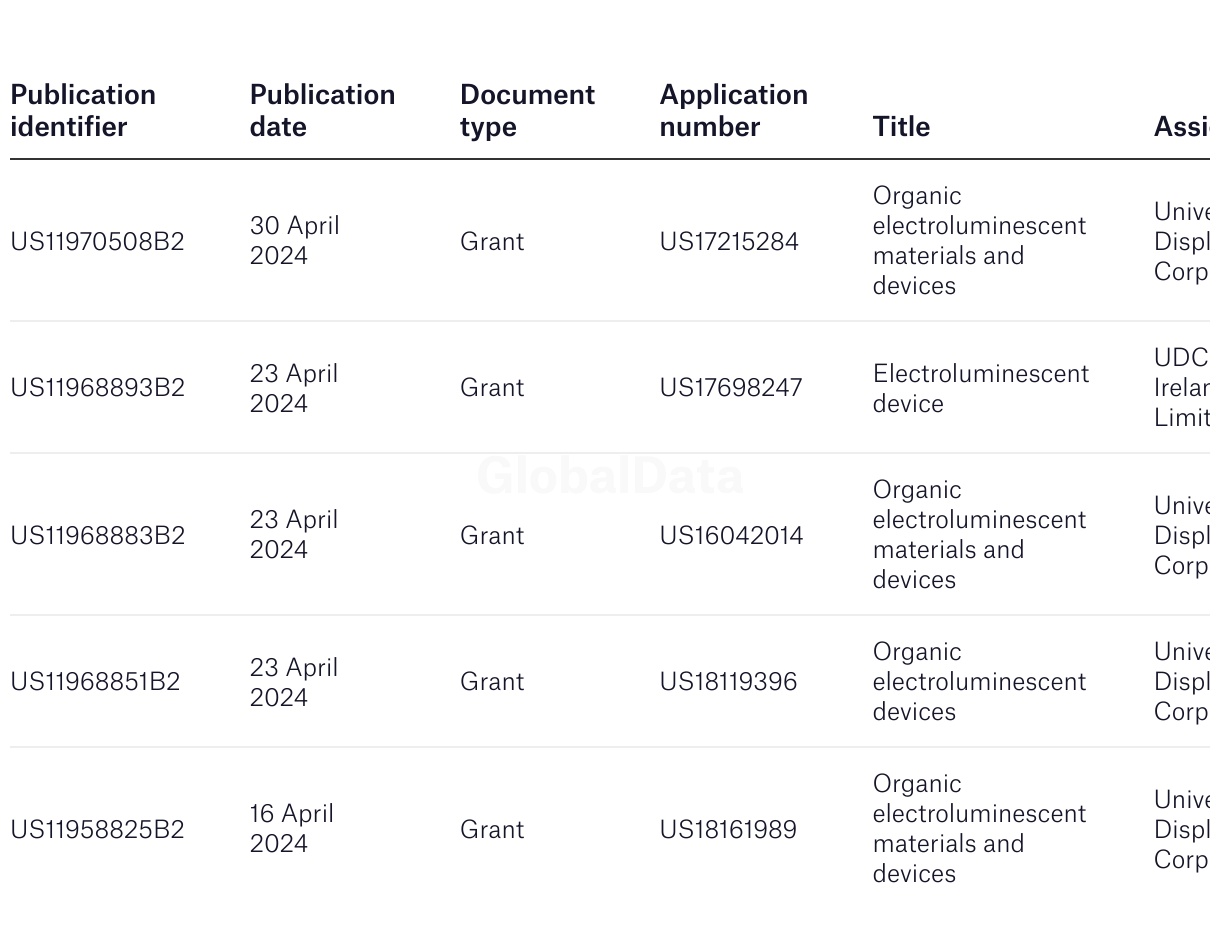Click the UDC Ireland assignee cell
Viewport: 1220px width, 950px height.
pos(1181,387)
